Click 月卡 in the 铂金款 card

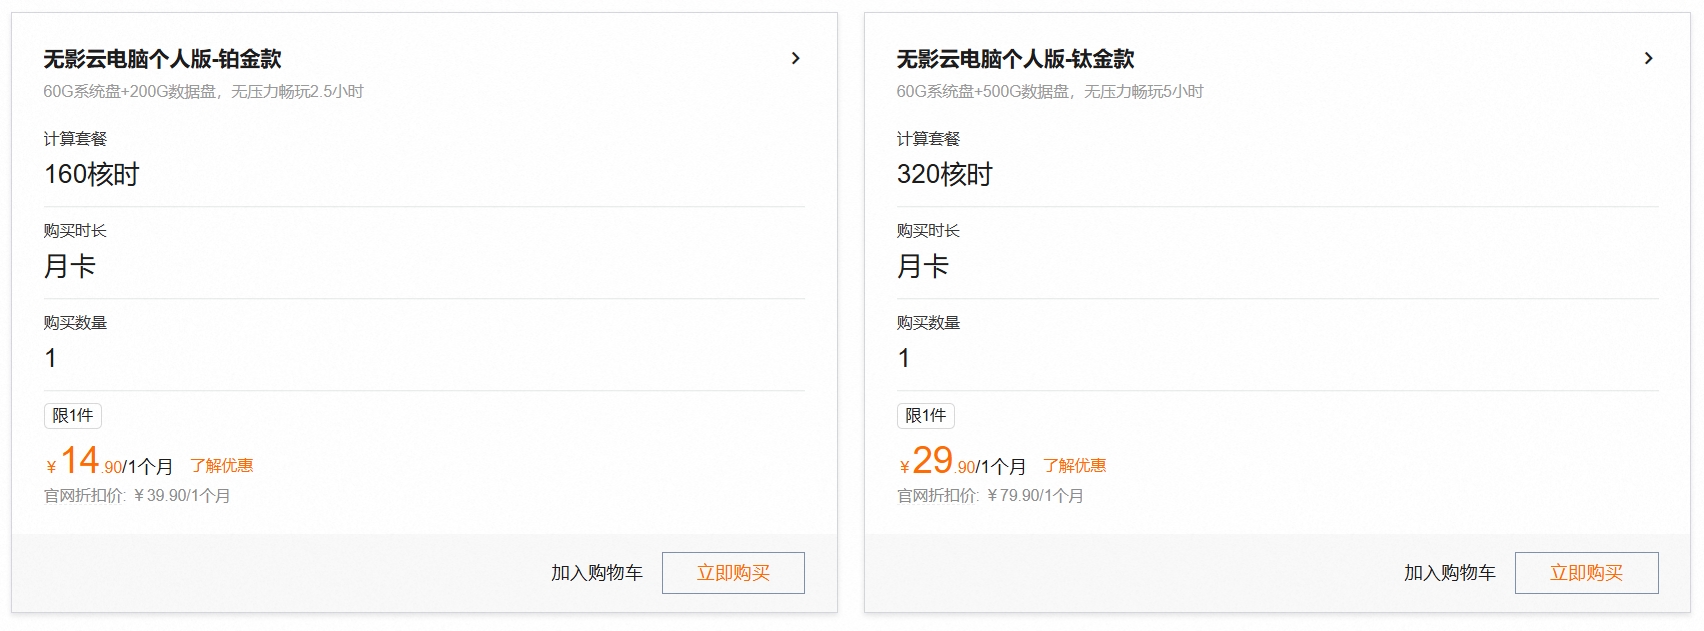tap(69, 266)
